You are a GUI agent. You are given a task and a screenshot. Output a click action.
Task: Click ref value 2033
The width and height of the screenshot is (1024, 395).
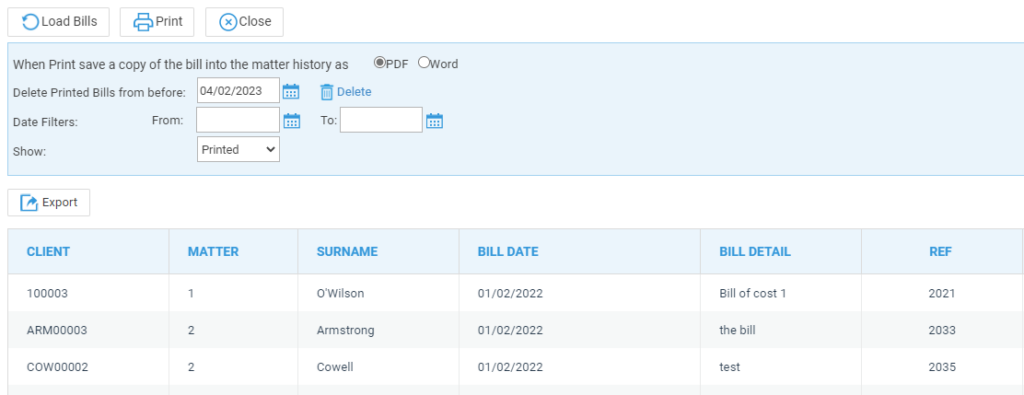click(942, 330)
